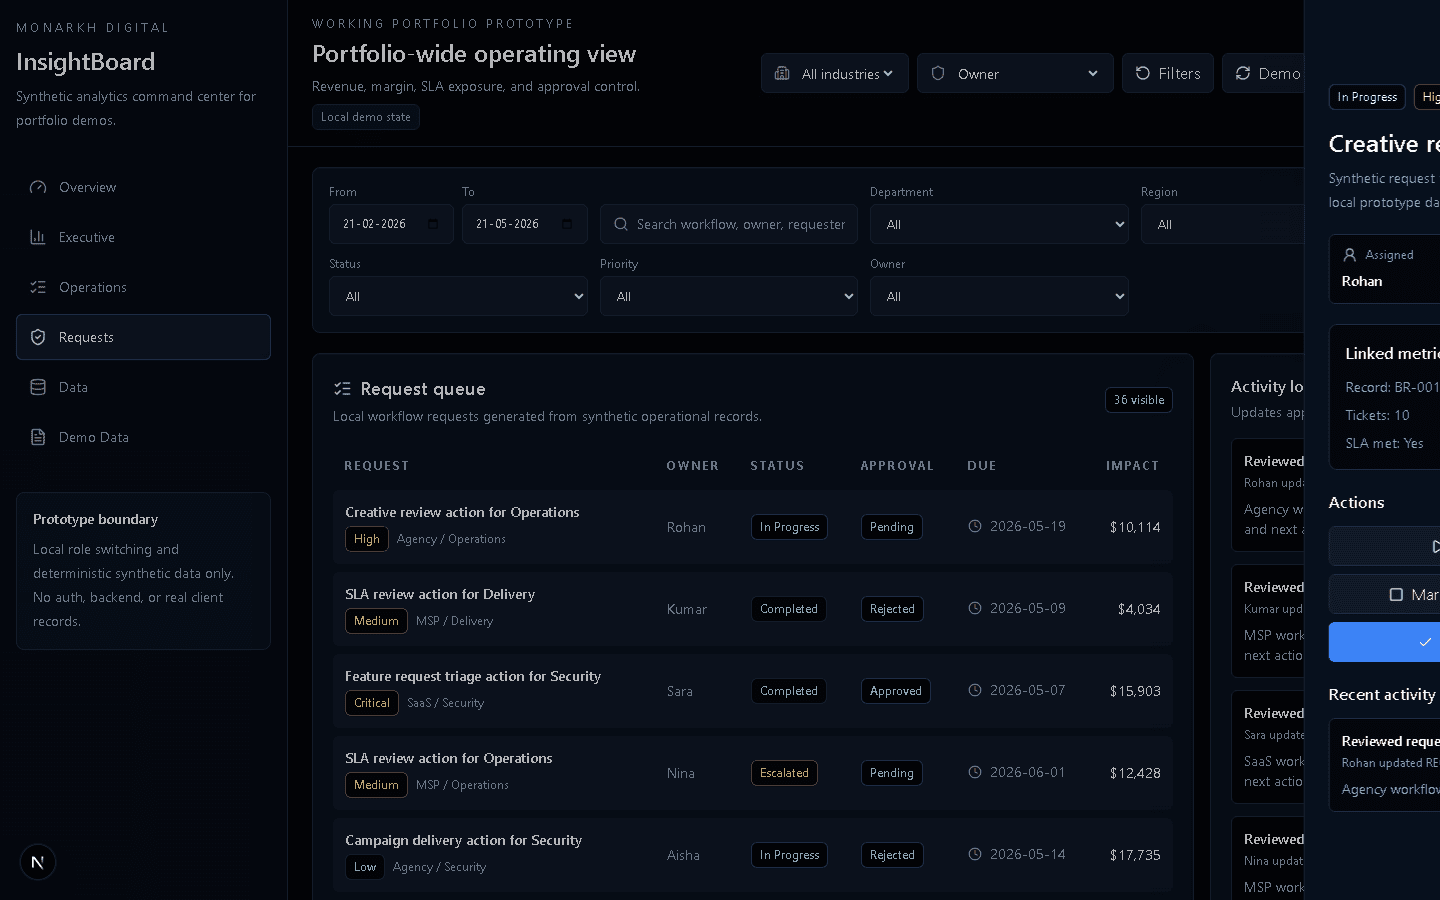Click the Demo button in header
The image size is (1440, 900).
[x=1264, y=73]
